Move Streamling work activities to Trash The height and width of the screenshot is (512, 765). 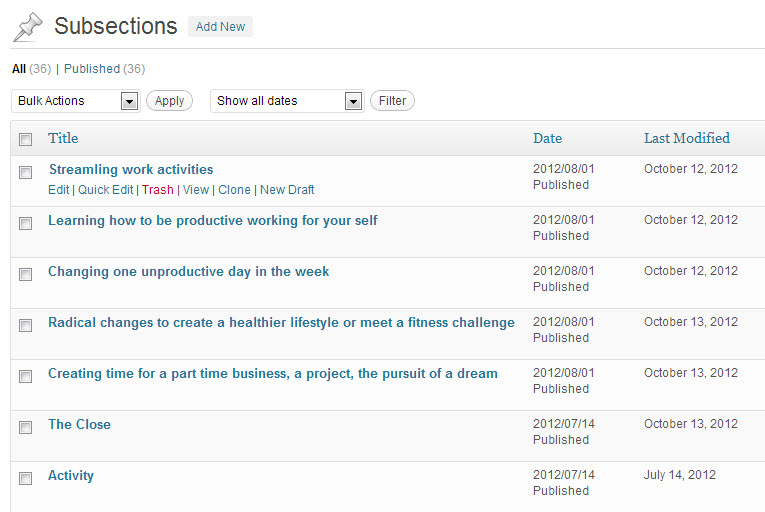click(x=157, y=190)
